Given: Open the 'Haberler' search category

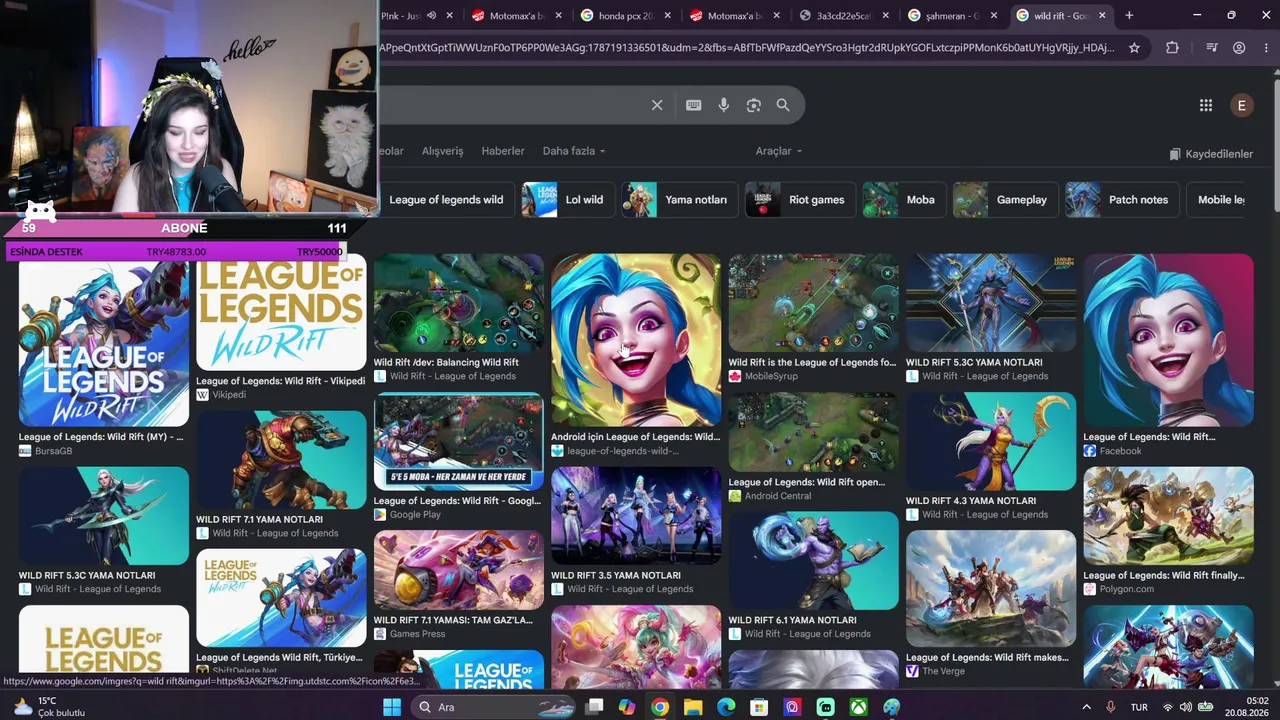Looking at the screenshot, I should pos(503,151).
